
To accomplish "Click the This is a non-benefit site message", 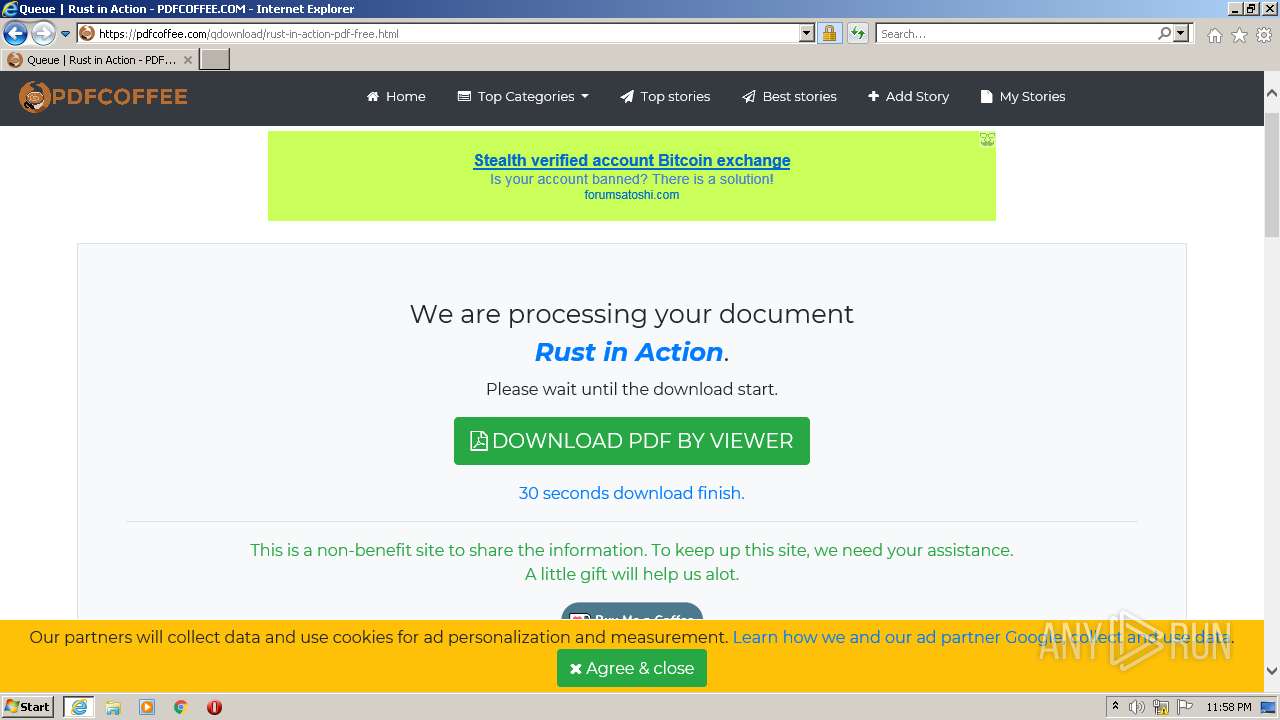I will (x=632, y=550).
